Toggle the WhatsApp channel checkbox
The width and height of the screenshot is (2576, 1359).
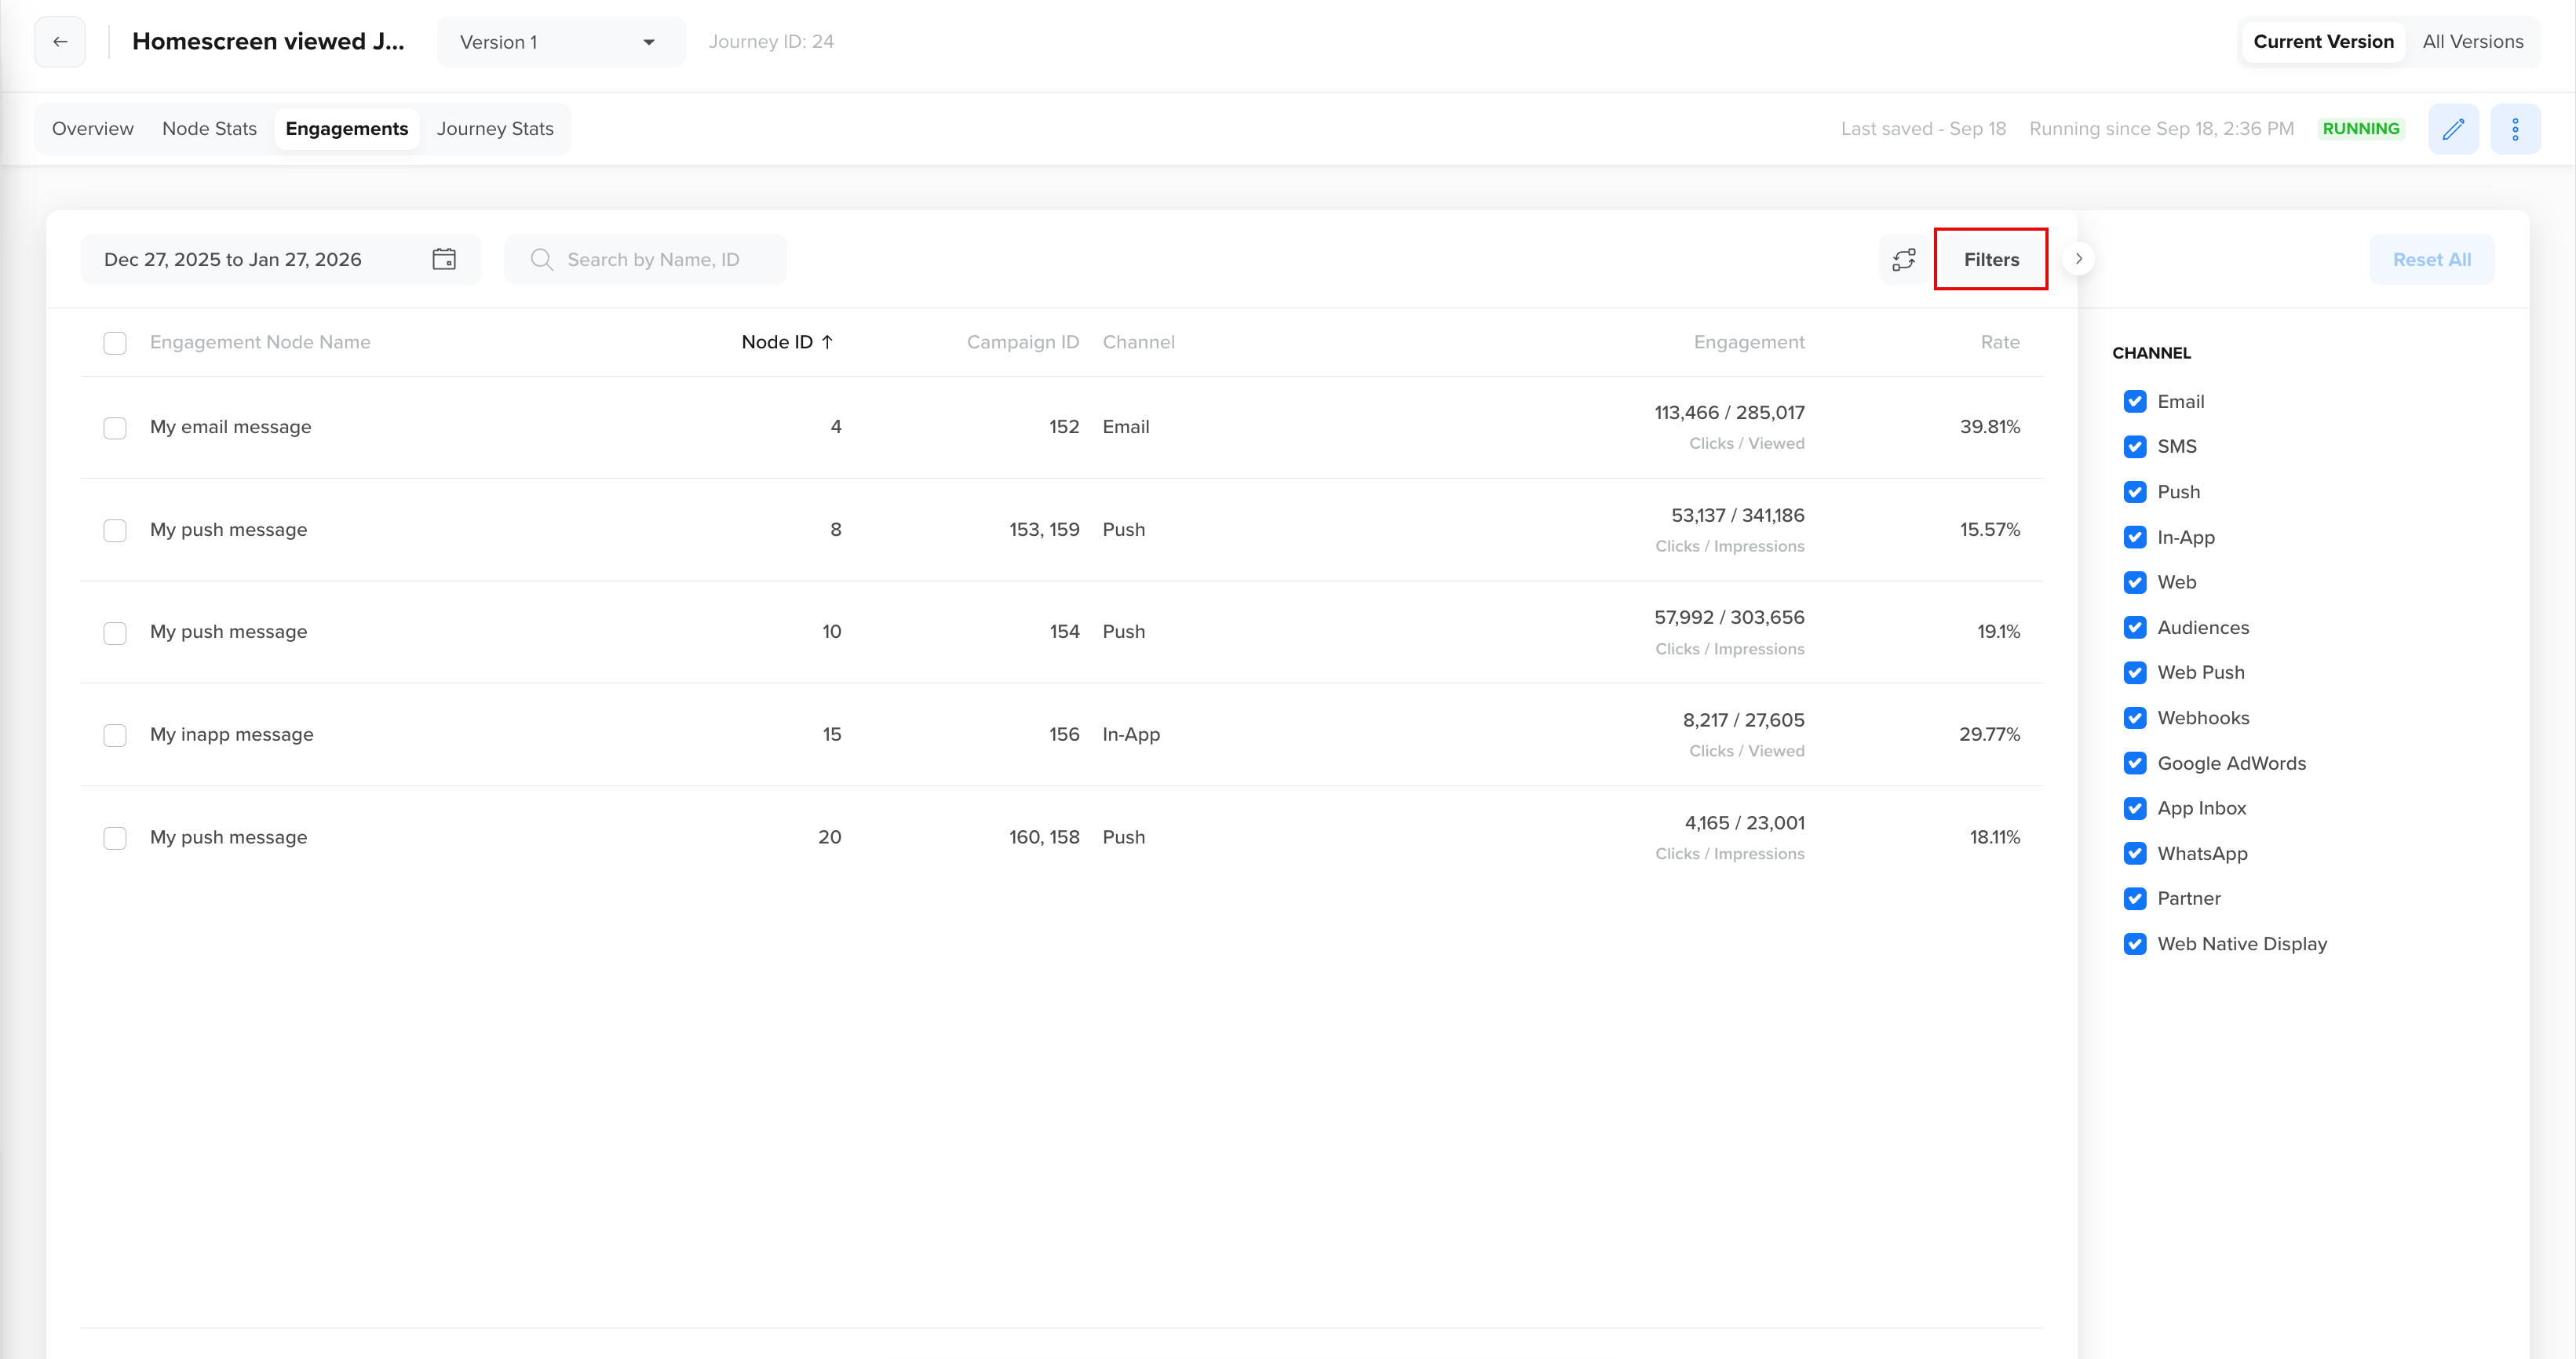coord(2135,854)
